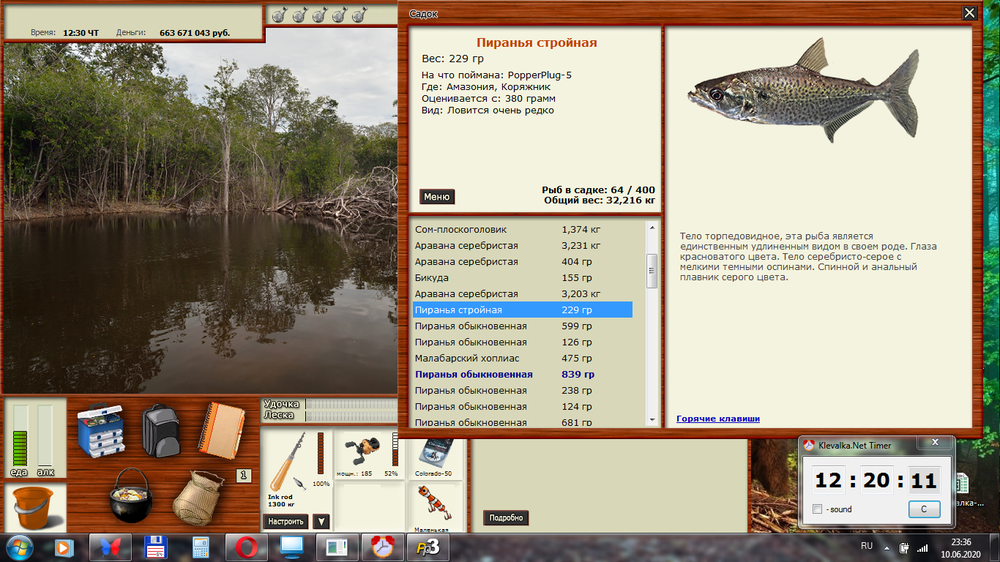Switch keyboard language via RU indicator

[x=867, y=547]
